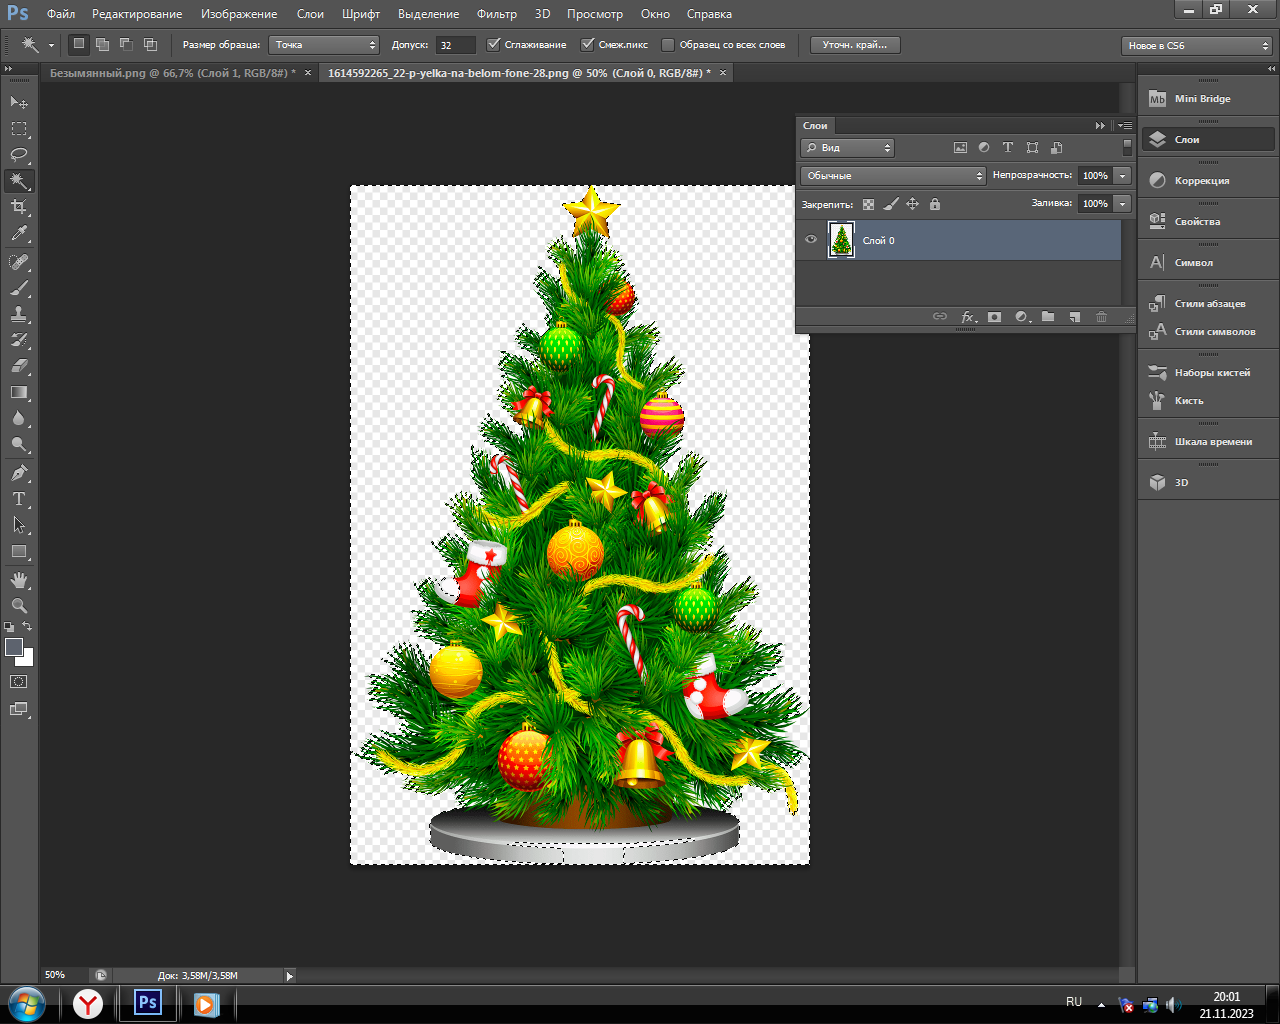Hide layer Слой 0 with eye icon
Image resolution: width=1280 pixels, height=1024 pixels.
tap(811, 240)
